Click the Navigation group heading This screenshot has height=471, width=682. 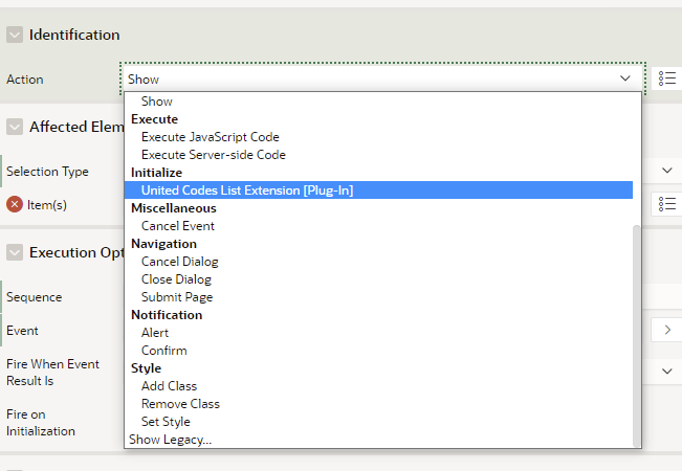click(x=164, y=244)
